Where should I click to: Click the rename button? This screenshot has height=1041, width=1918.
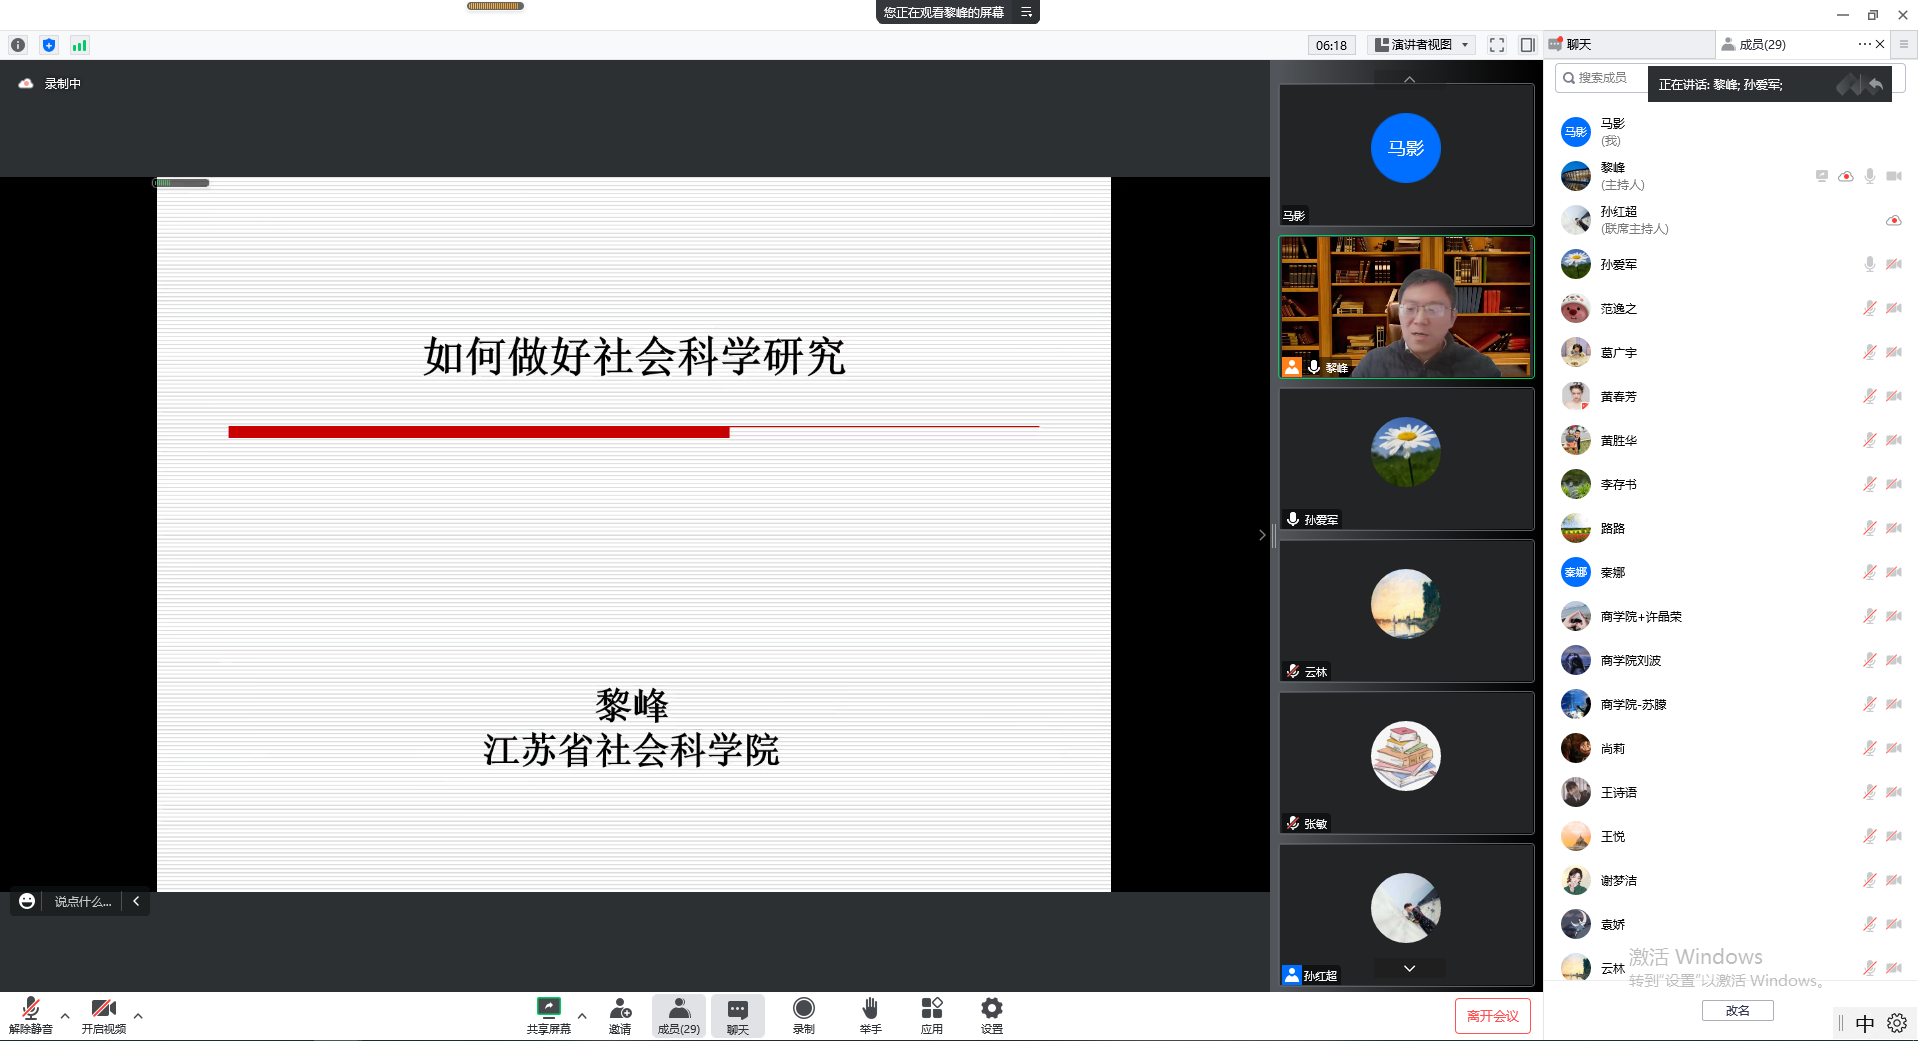coord(1737,1011)
